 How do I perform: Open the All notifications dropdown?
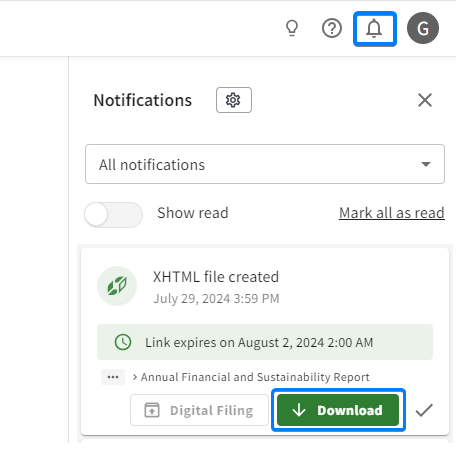pyautogui.click(x=265, y=164)
